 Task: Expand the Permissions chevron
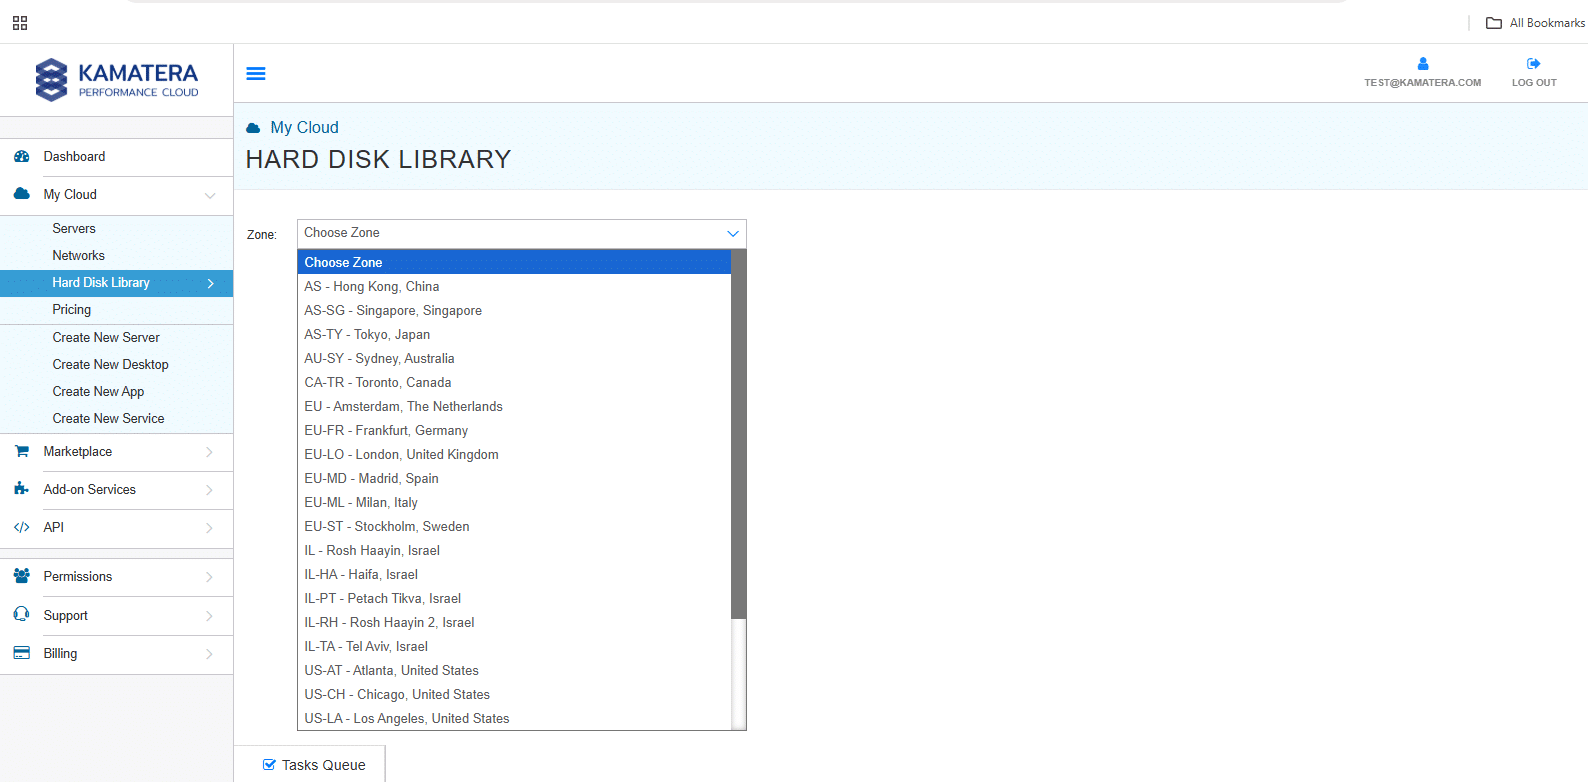coord(209,577)
